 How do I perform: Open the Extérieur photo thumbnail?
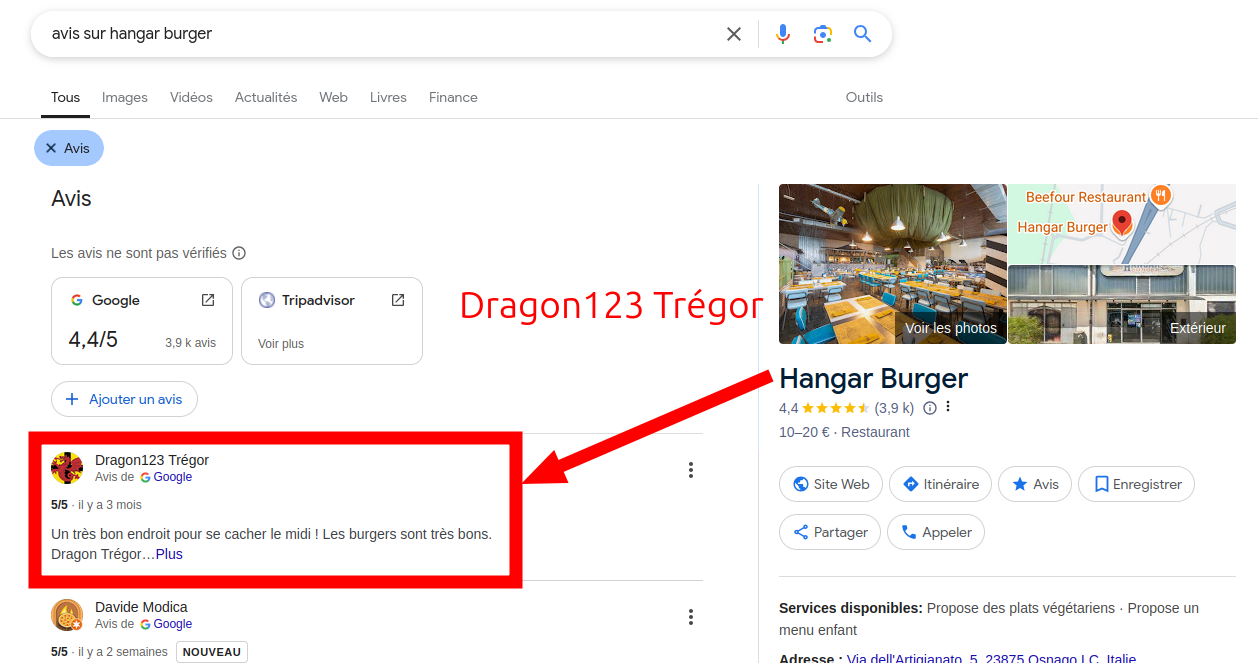coord(1122,305)
